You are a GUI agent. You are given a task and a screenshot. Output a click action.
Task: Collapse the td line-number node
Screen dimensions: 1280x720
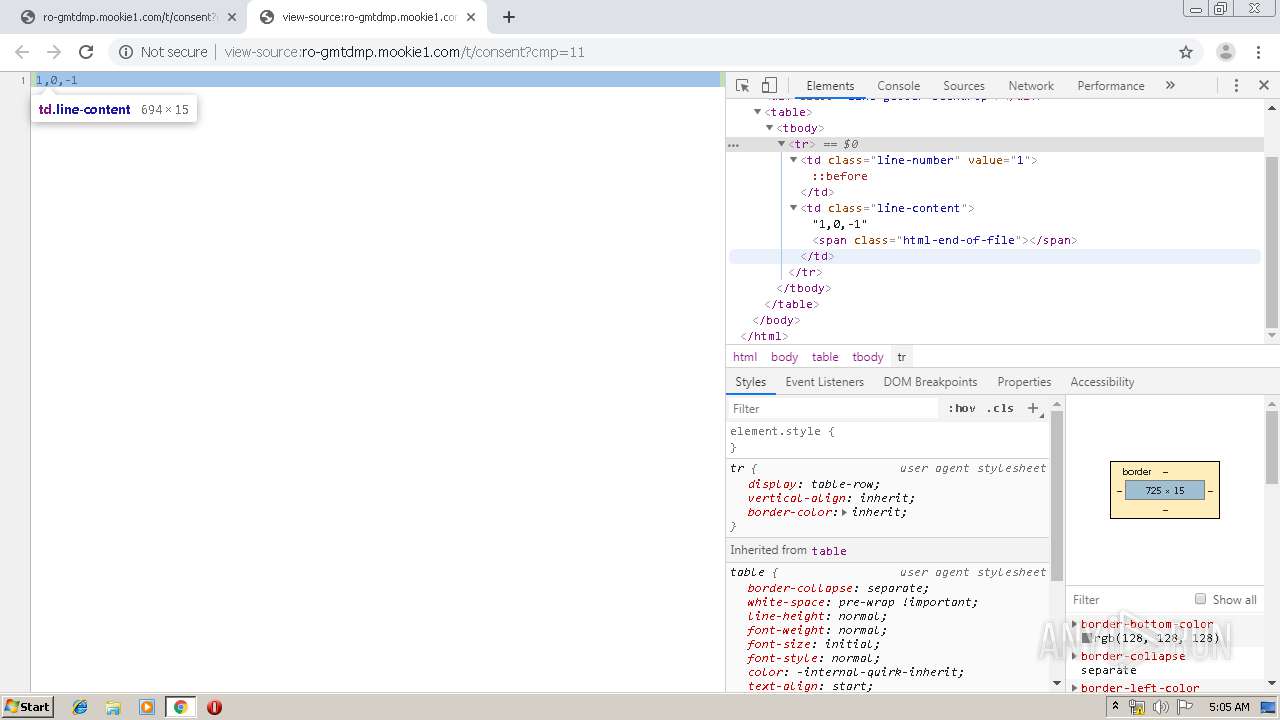click(x=794, y=160)
